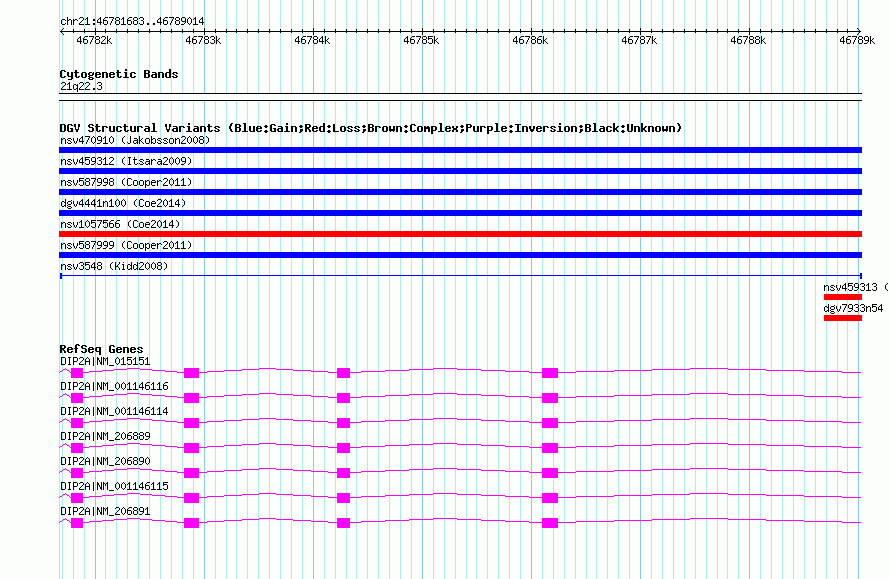Click the short red bar under dgv7933n54
Screen dimensions: 890x579
pos(843,318)
